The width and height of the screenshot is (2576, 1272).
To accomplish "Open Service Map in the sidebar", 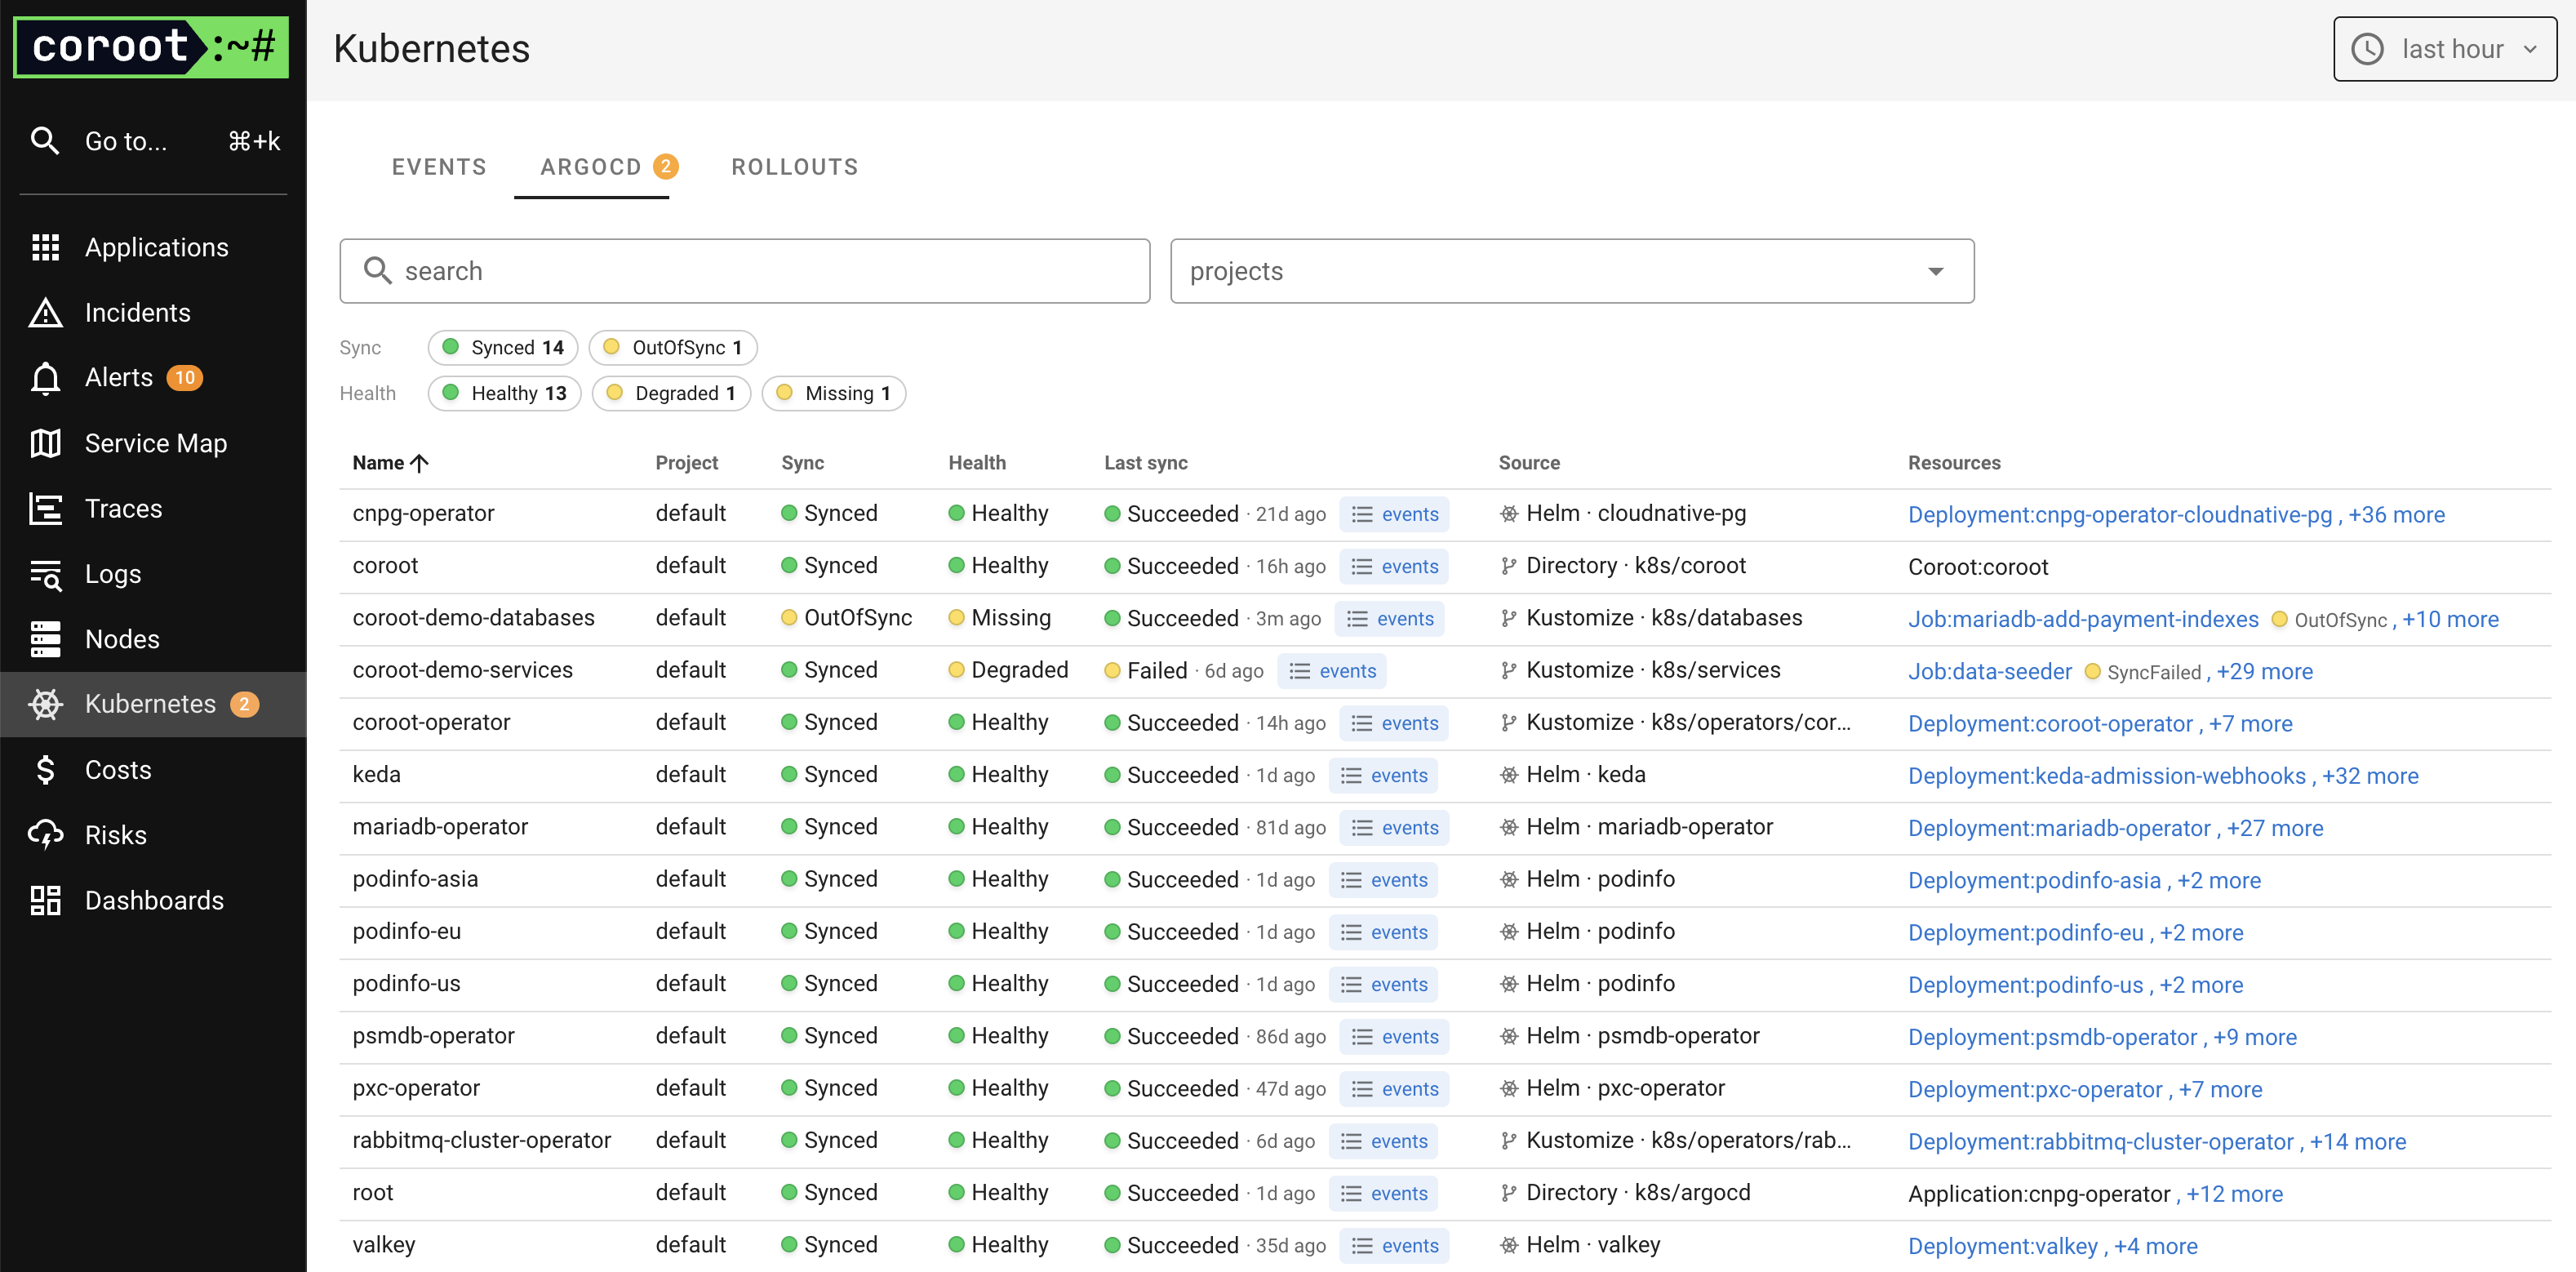I will pyautogui.click(x=153, y=443).
